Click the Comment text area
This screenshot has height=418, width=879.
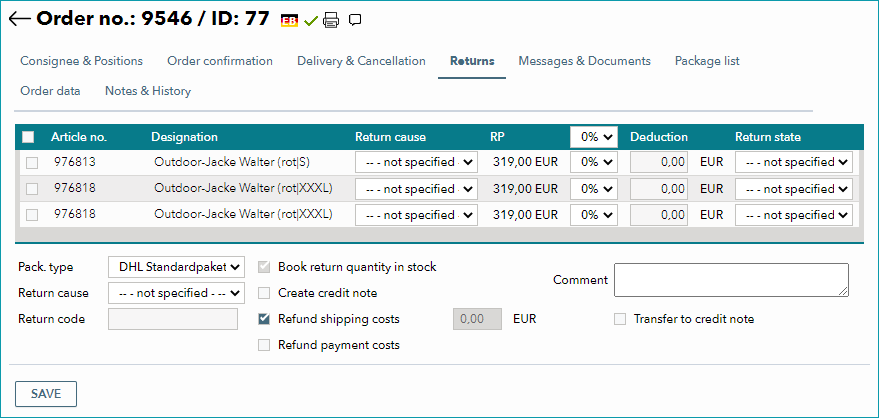[x=731, y=280]
